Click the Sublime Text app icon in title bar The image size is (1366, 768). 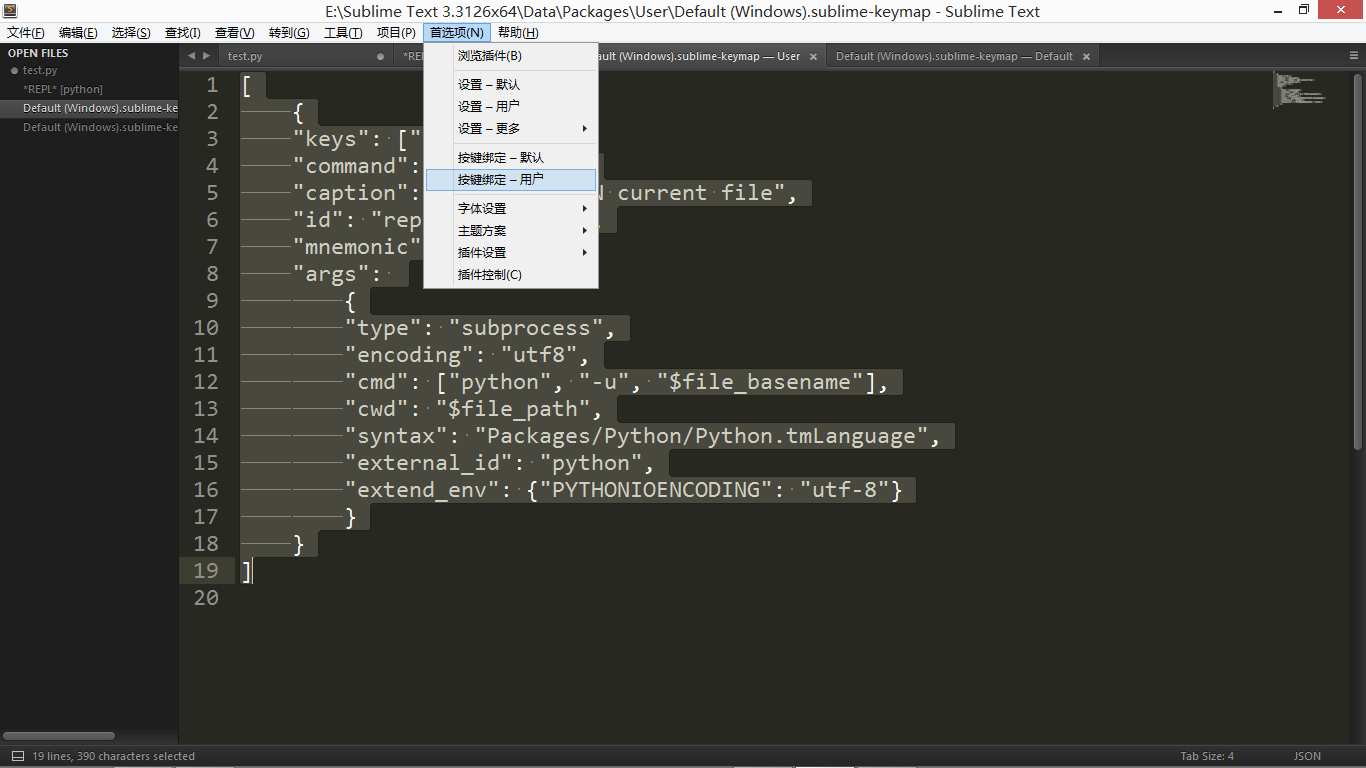point(10,11)
